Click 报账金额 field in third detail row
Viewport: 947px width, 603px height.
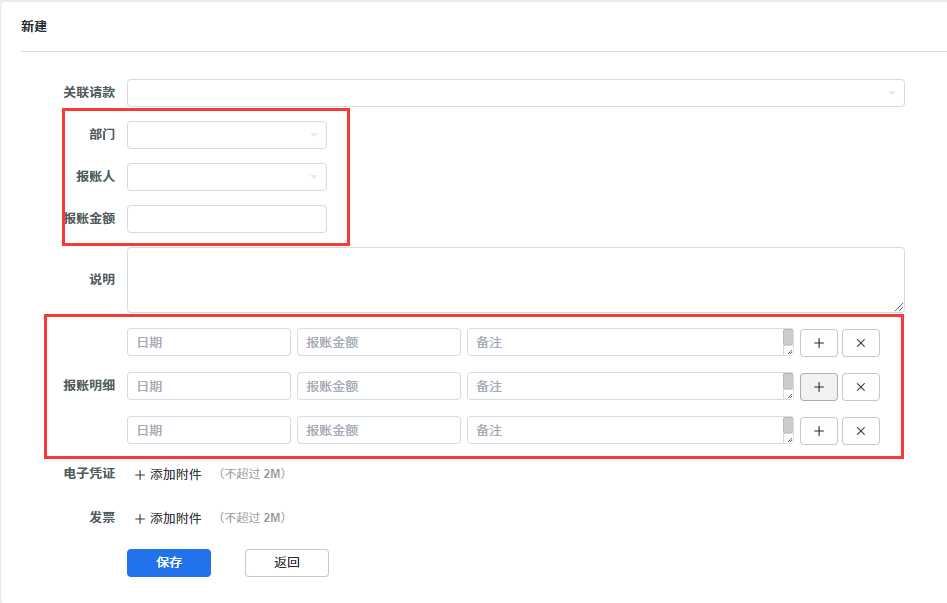(x=379, y=430)
